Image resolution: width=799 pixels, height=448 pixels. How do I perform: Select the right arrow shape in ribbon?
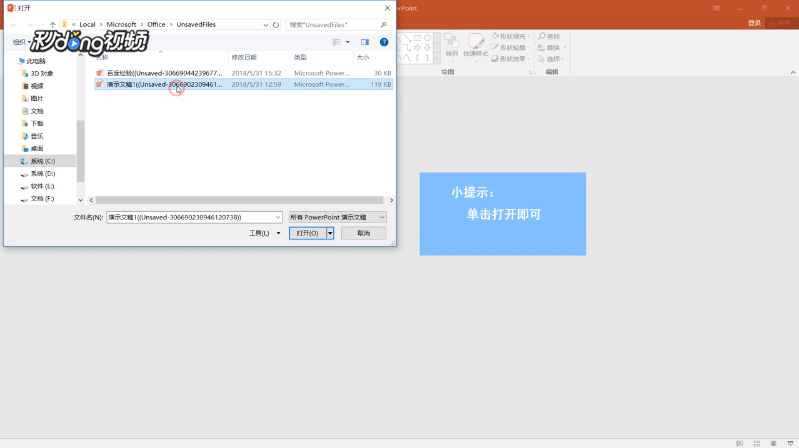[417, 48]
